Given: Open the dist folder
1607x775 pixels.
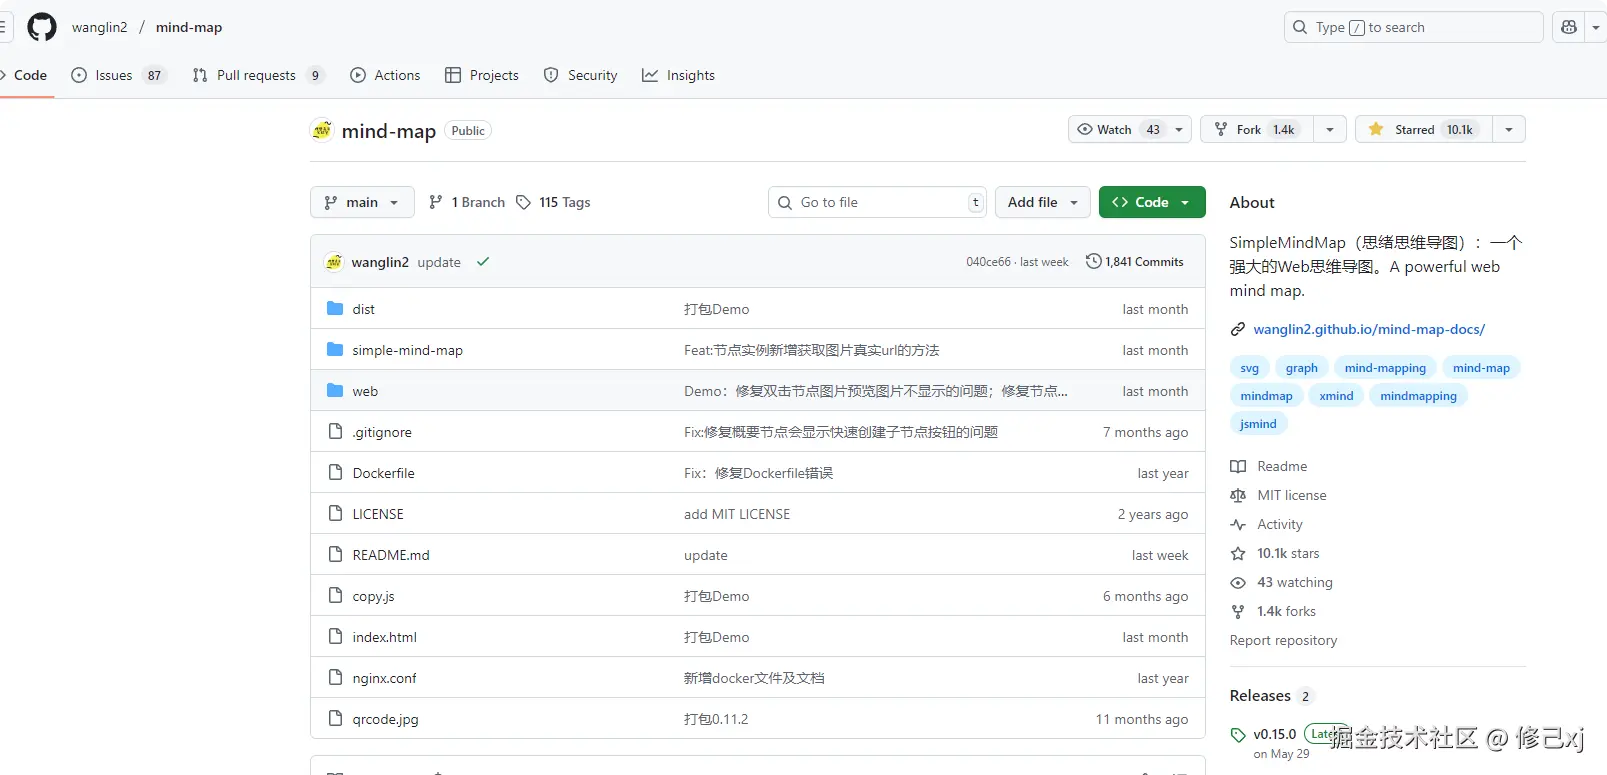Looking at the screenshot, I should pos(363,310).
